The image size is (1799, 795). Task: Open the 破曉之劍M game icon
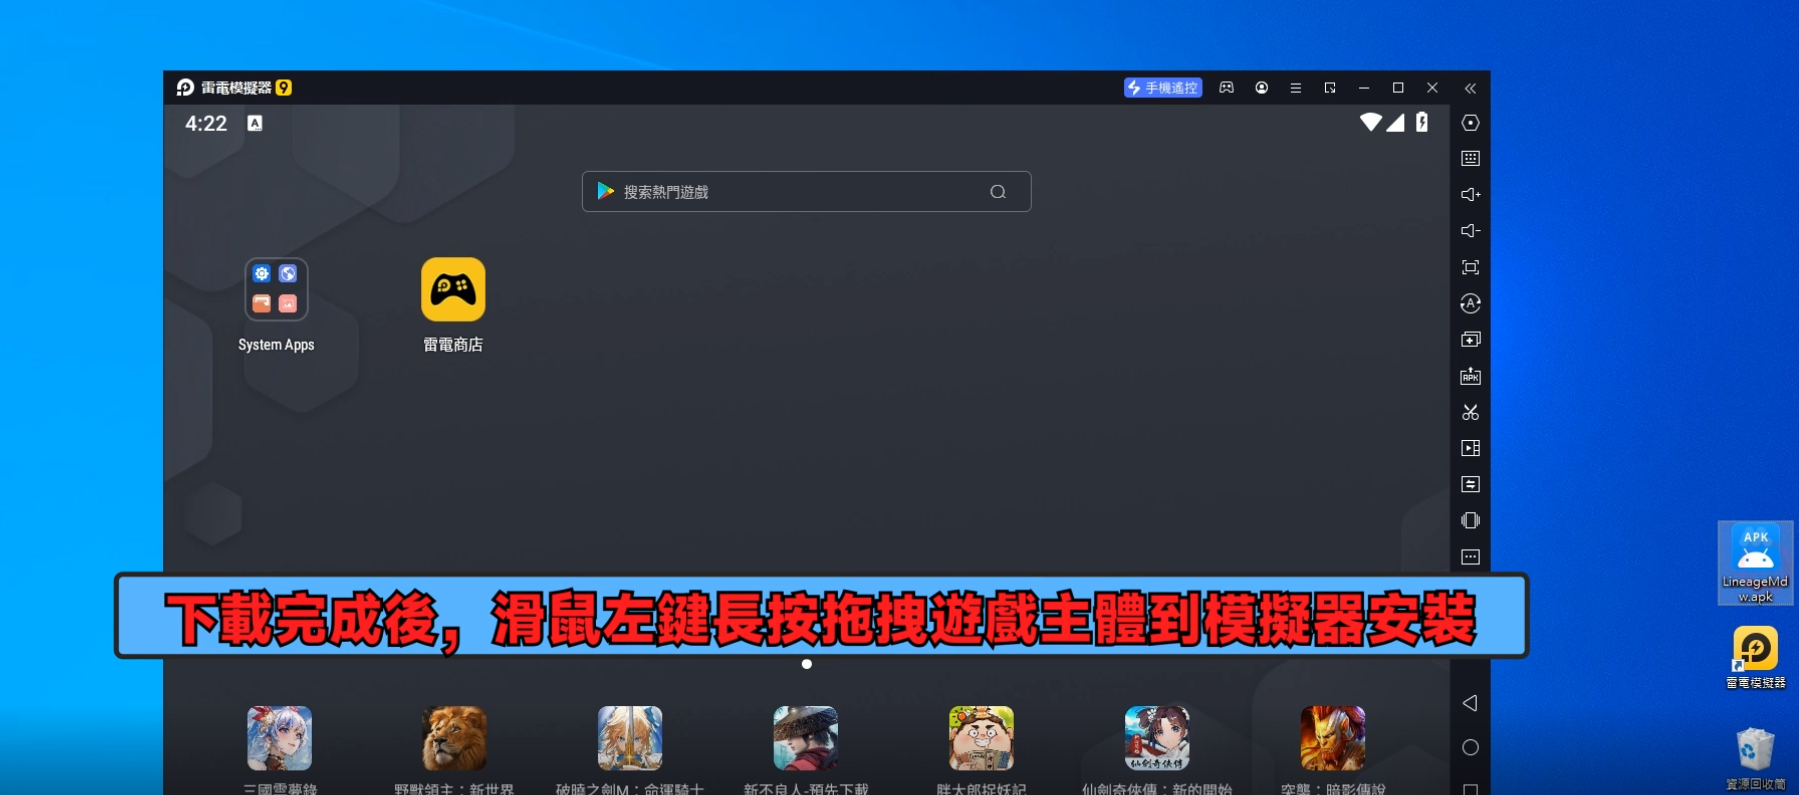pyautogui.click(x=630, y=739)
